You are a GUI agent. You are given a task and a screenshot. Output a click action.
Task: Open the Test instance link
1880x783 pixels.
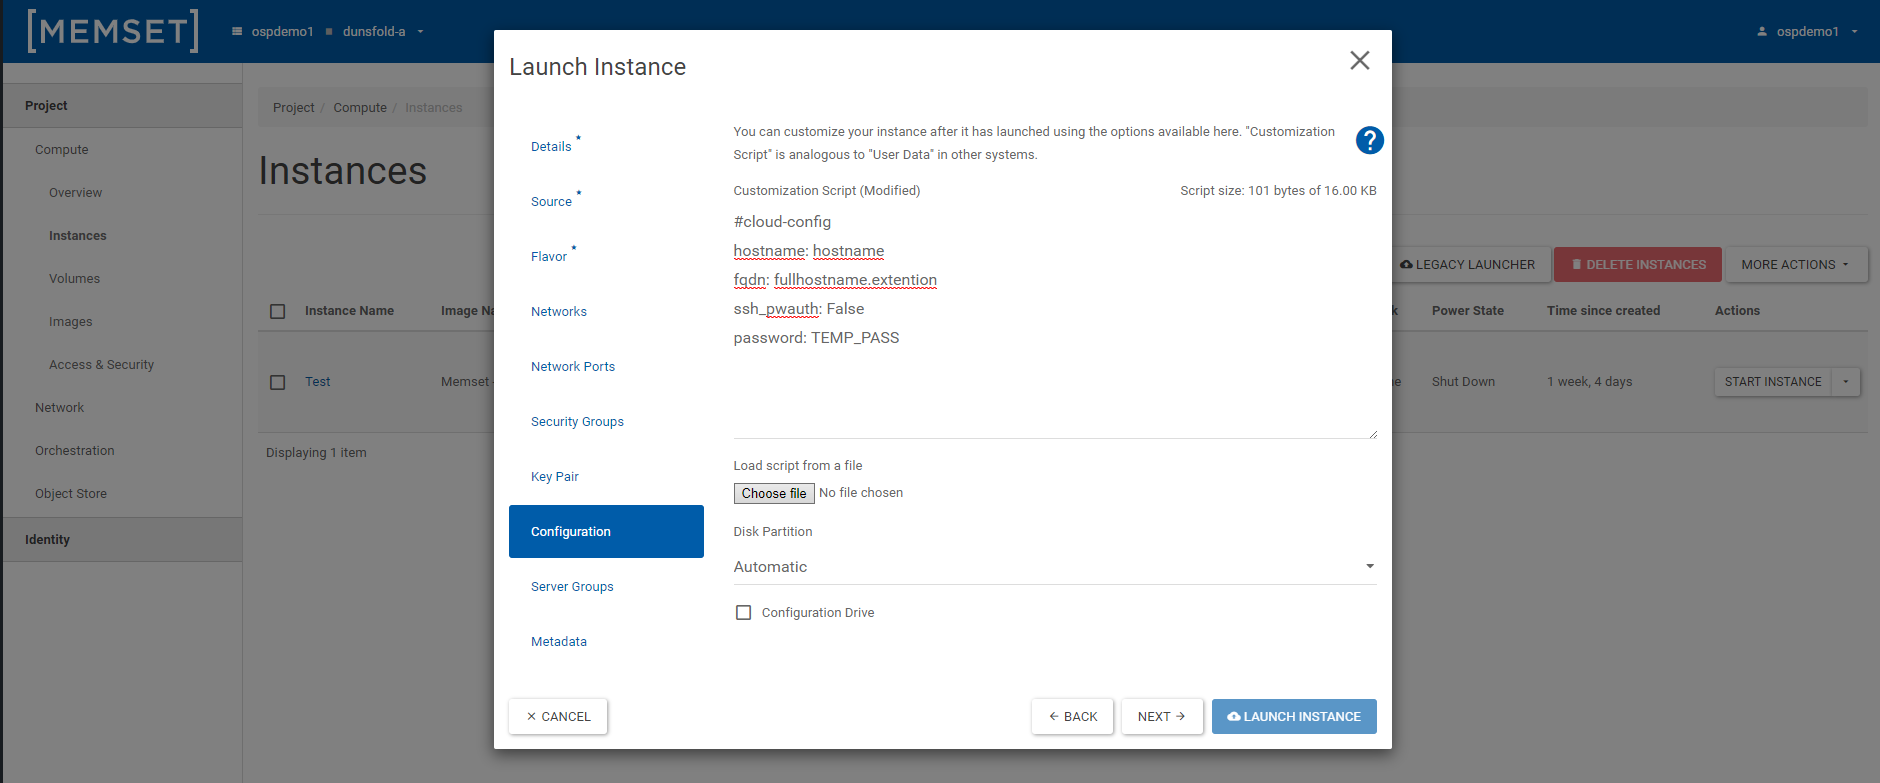pyautogui.click(x=318, y=382)
